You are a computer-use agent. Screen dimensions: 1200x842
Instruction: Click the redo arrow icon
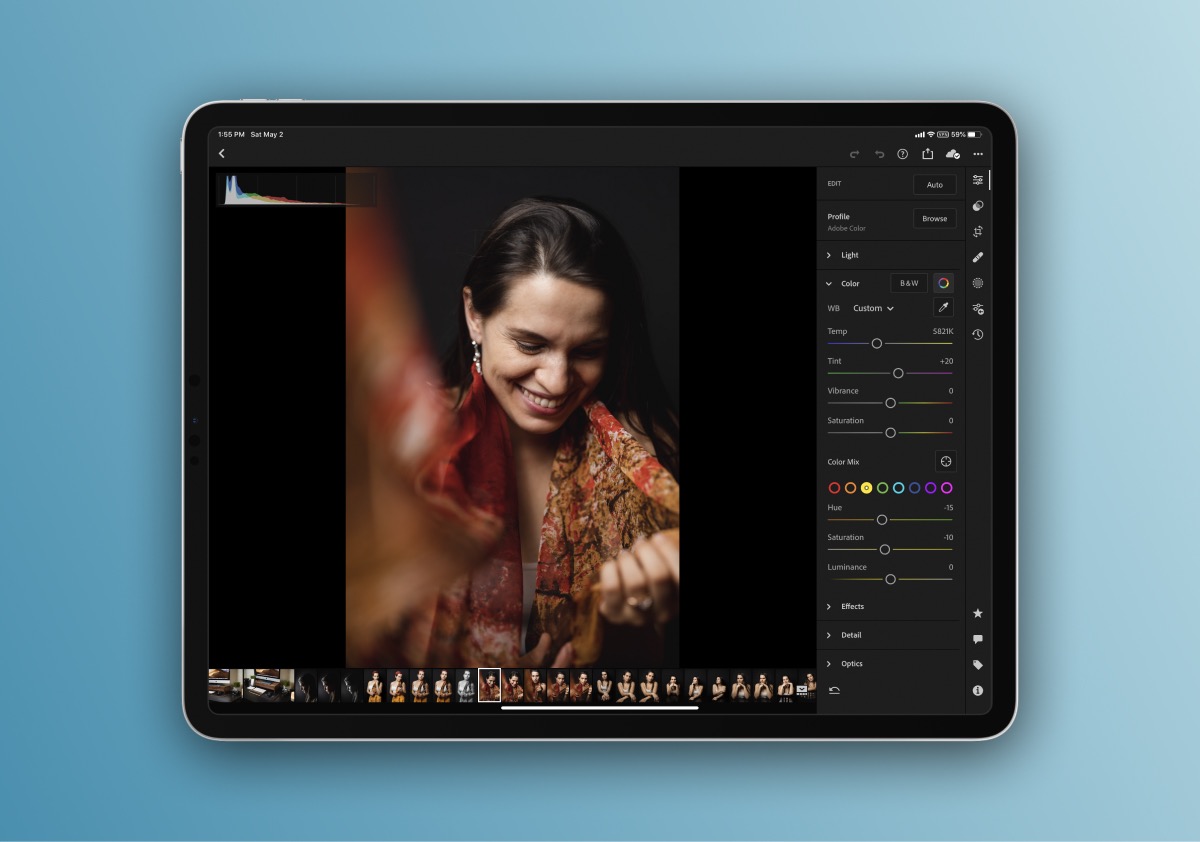click(x=854, y=154)
